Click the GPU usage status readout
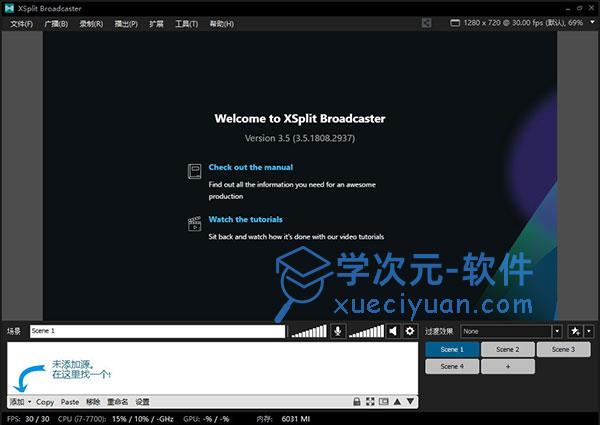This screenshot has height=425, width=600. [206, 419]
